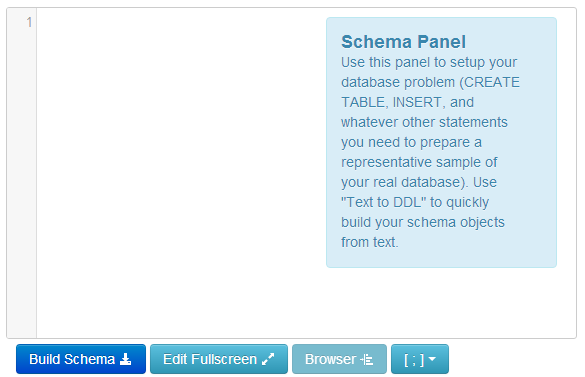Click the "Edit Fullscreen" text label
585x377 pixels.
click(x=210, y=359)
